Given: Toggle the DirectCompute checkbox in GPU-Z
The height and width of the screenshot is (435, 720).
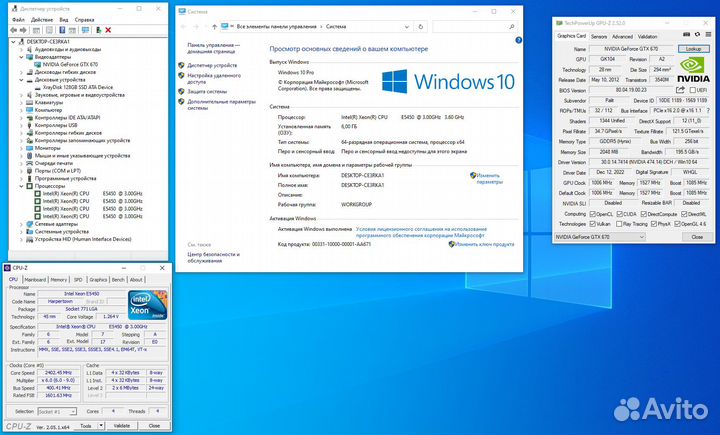Looking at the screenshot, I should pos(644,214).
